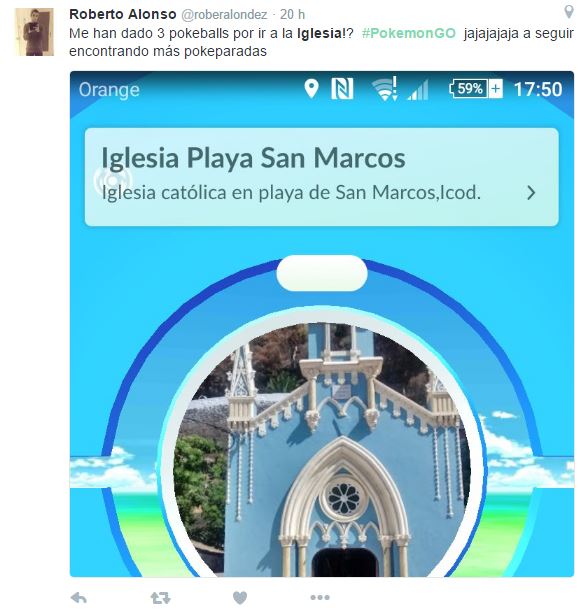Tap the Iglesia Playa San Marcos title
The width and height of the screenshot is (585, 614).
253,158
